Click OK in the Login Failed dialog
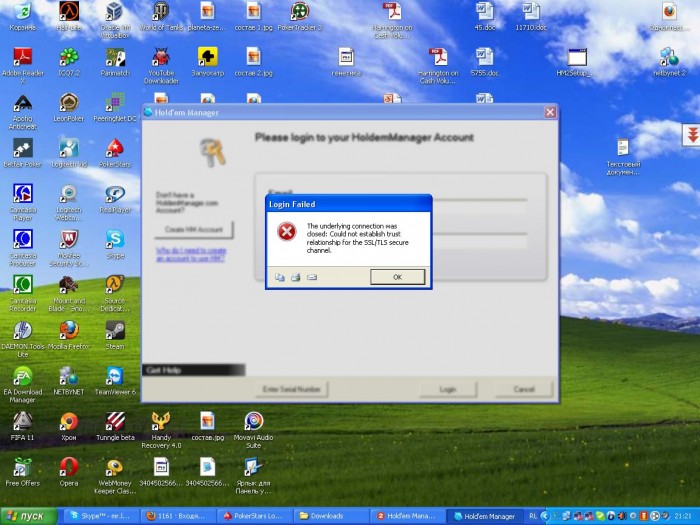This screenshot has height=525, width=700. (x=397, y=277)
